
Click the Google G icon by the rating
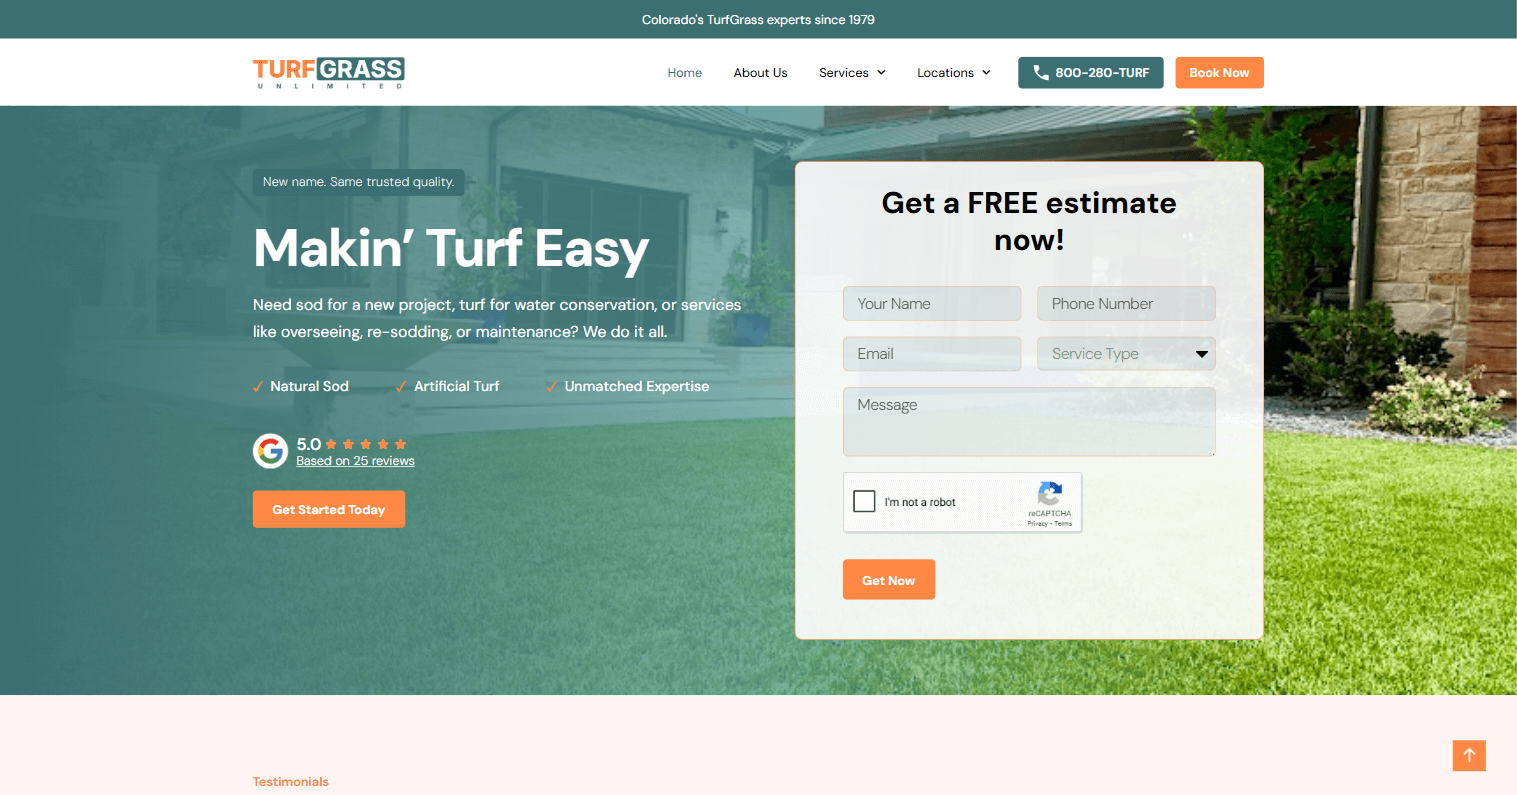point(270,451)
